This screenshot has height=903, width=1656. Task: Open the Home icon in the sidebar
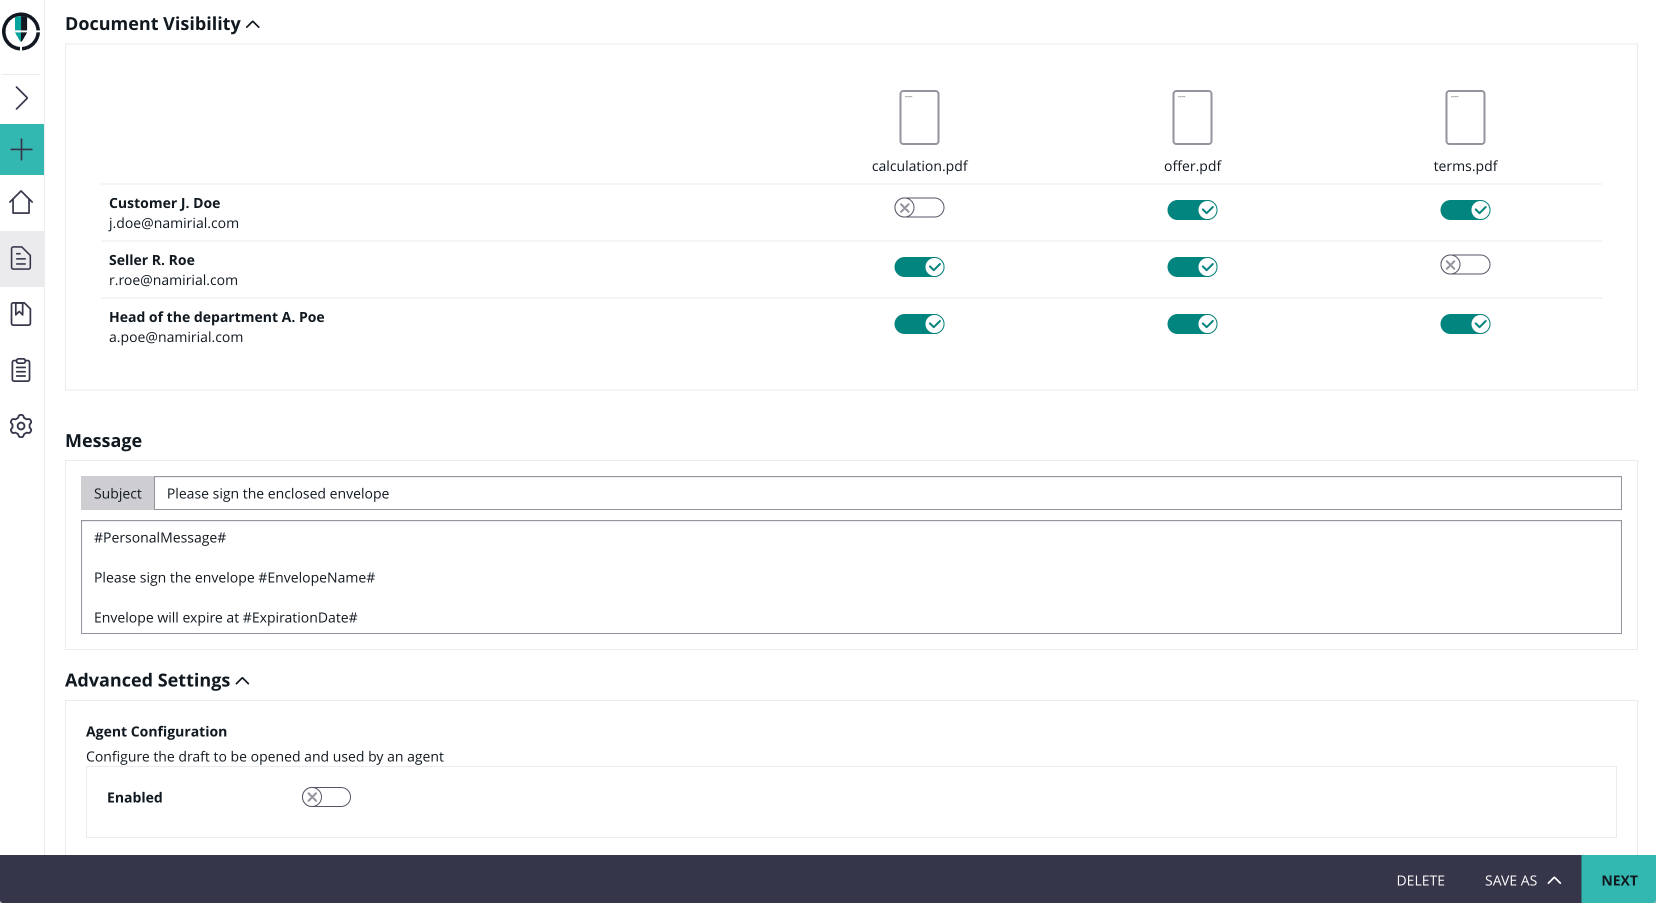pyautogui.click(x=21, y=202)
